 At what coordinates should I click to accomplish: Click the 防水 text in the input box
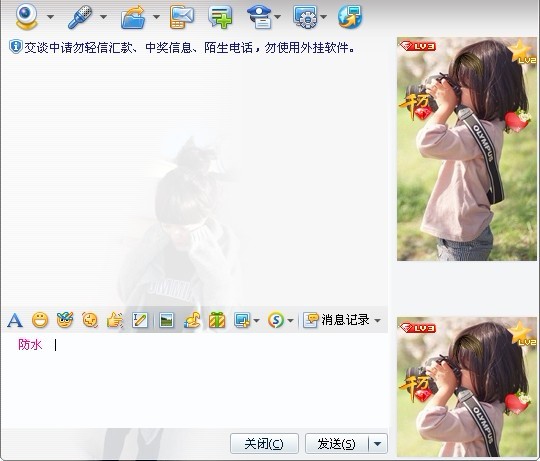tap(30, 345)
